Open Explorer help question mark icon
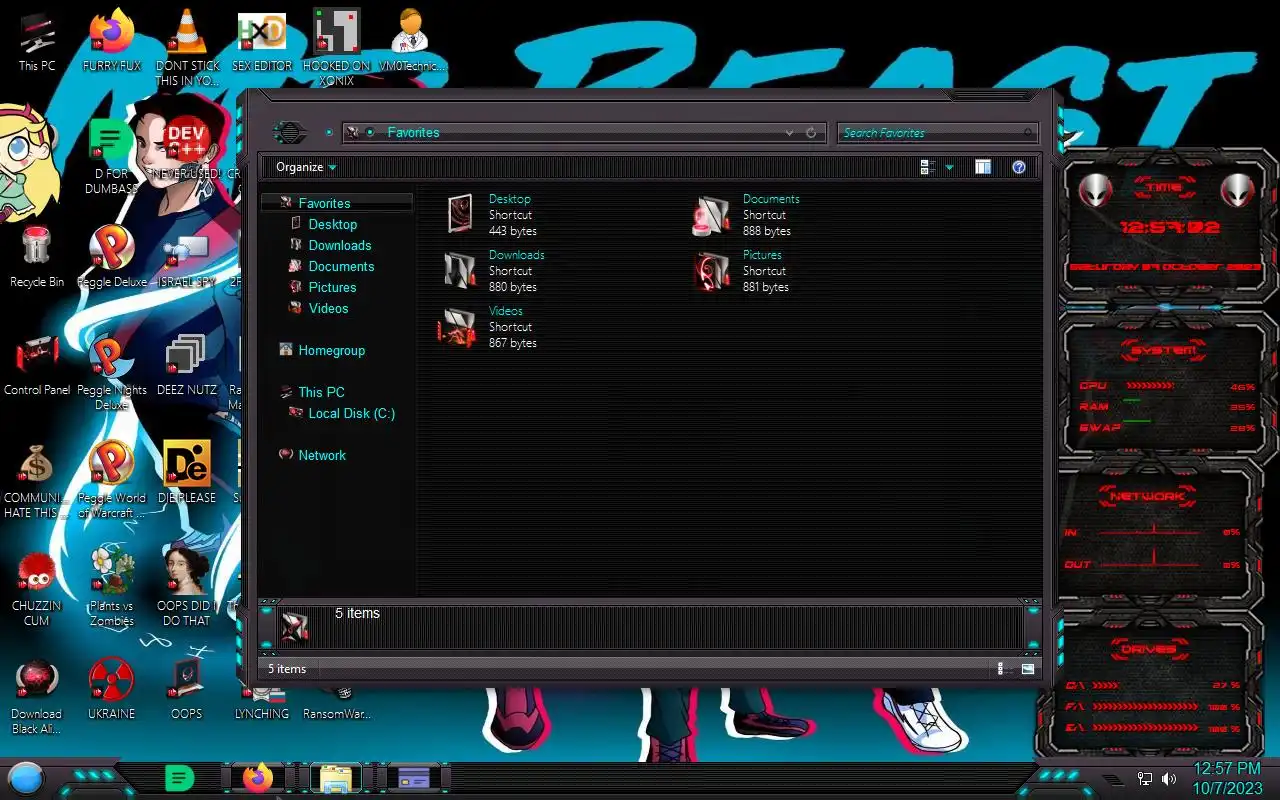The image size is (1280, 800). point(1018,167)
